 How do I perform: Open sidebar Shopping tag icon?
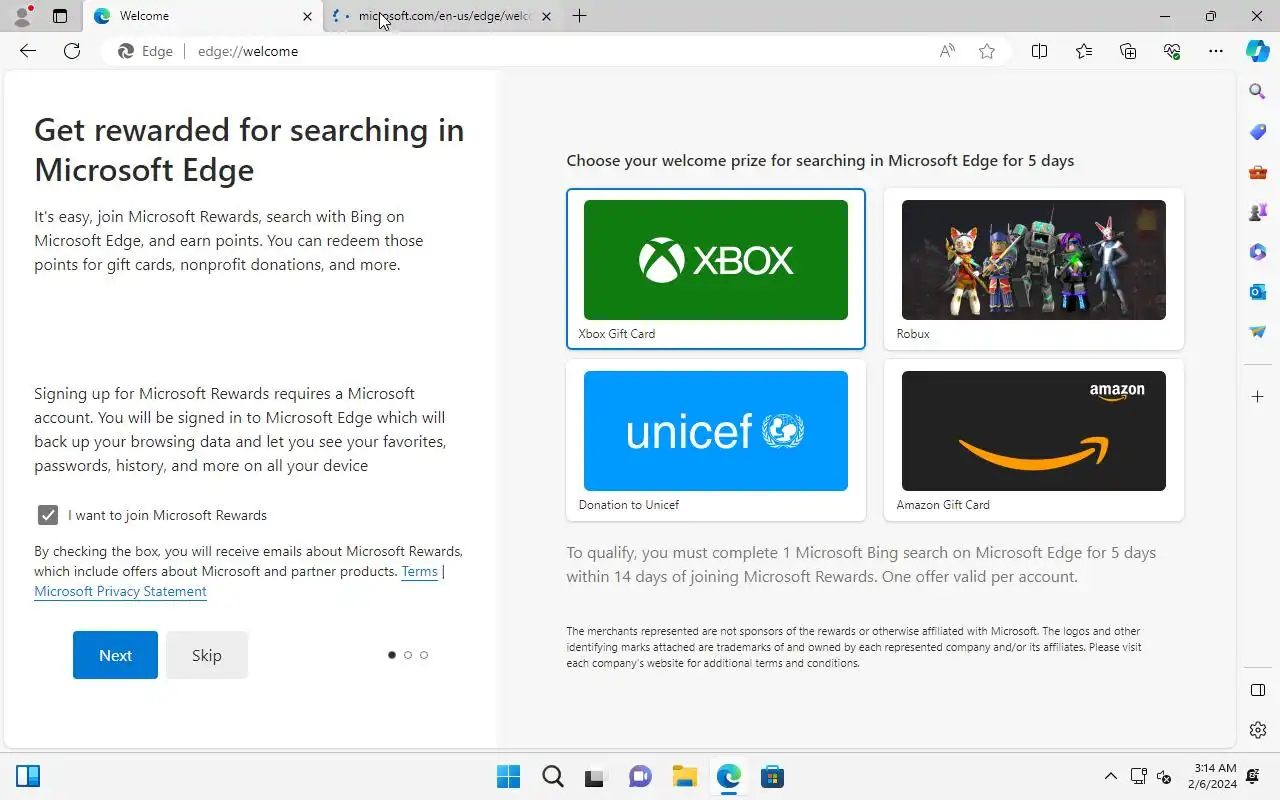1258,132
